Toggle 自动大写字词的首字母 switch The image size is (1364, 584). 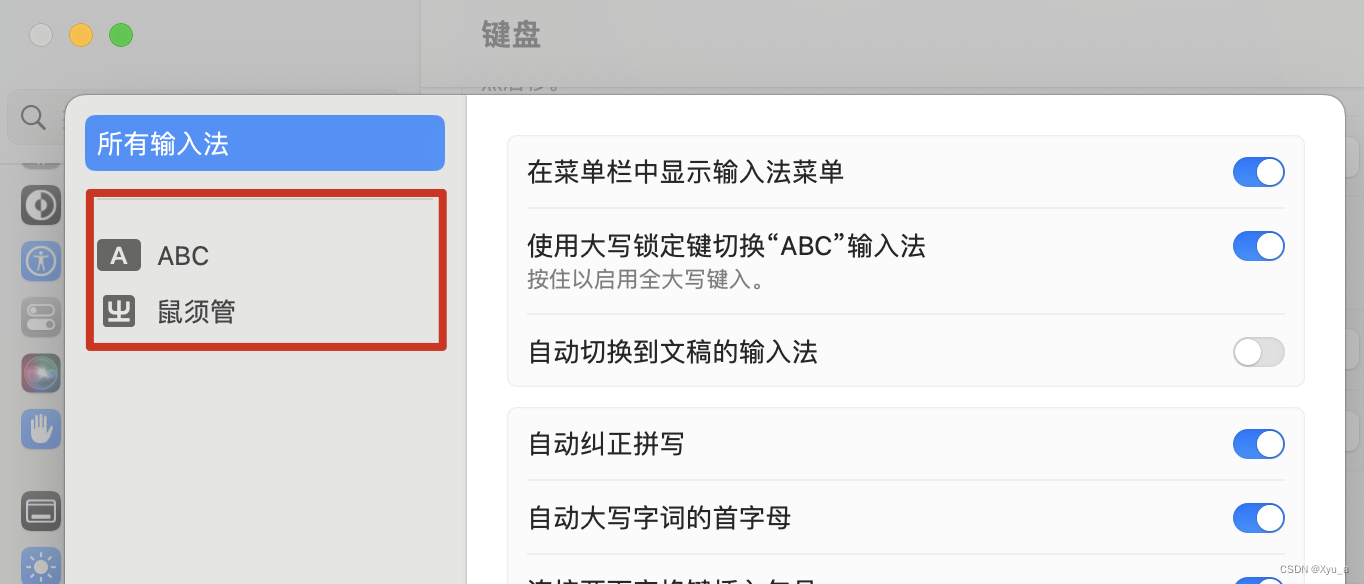(1258, 518)
